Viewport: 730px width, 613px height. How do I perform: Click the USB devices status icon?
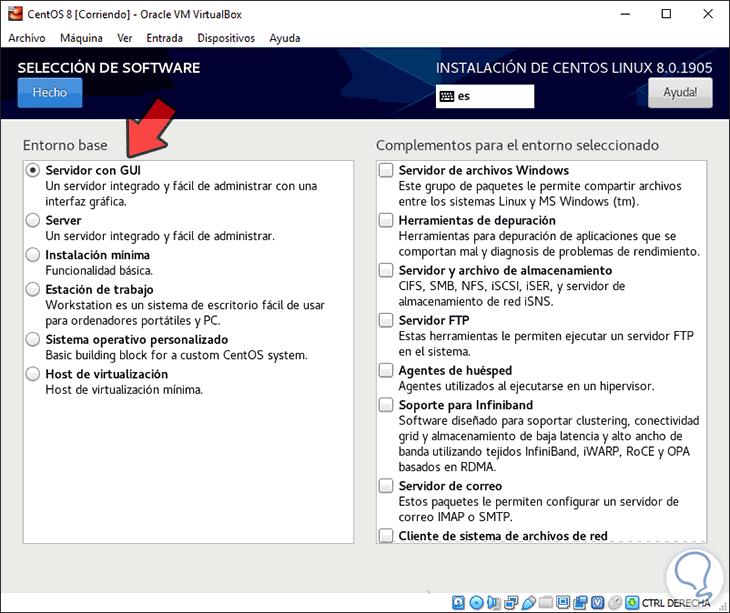click(x=528, y=603)
